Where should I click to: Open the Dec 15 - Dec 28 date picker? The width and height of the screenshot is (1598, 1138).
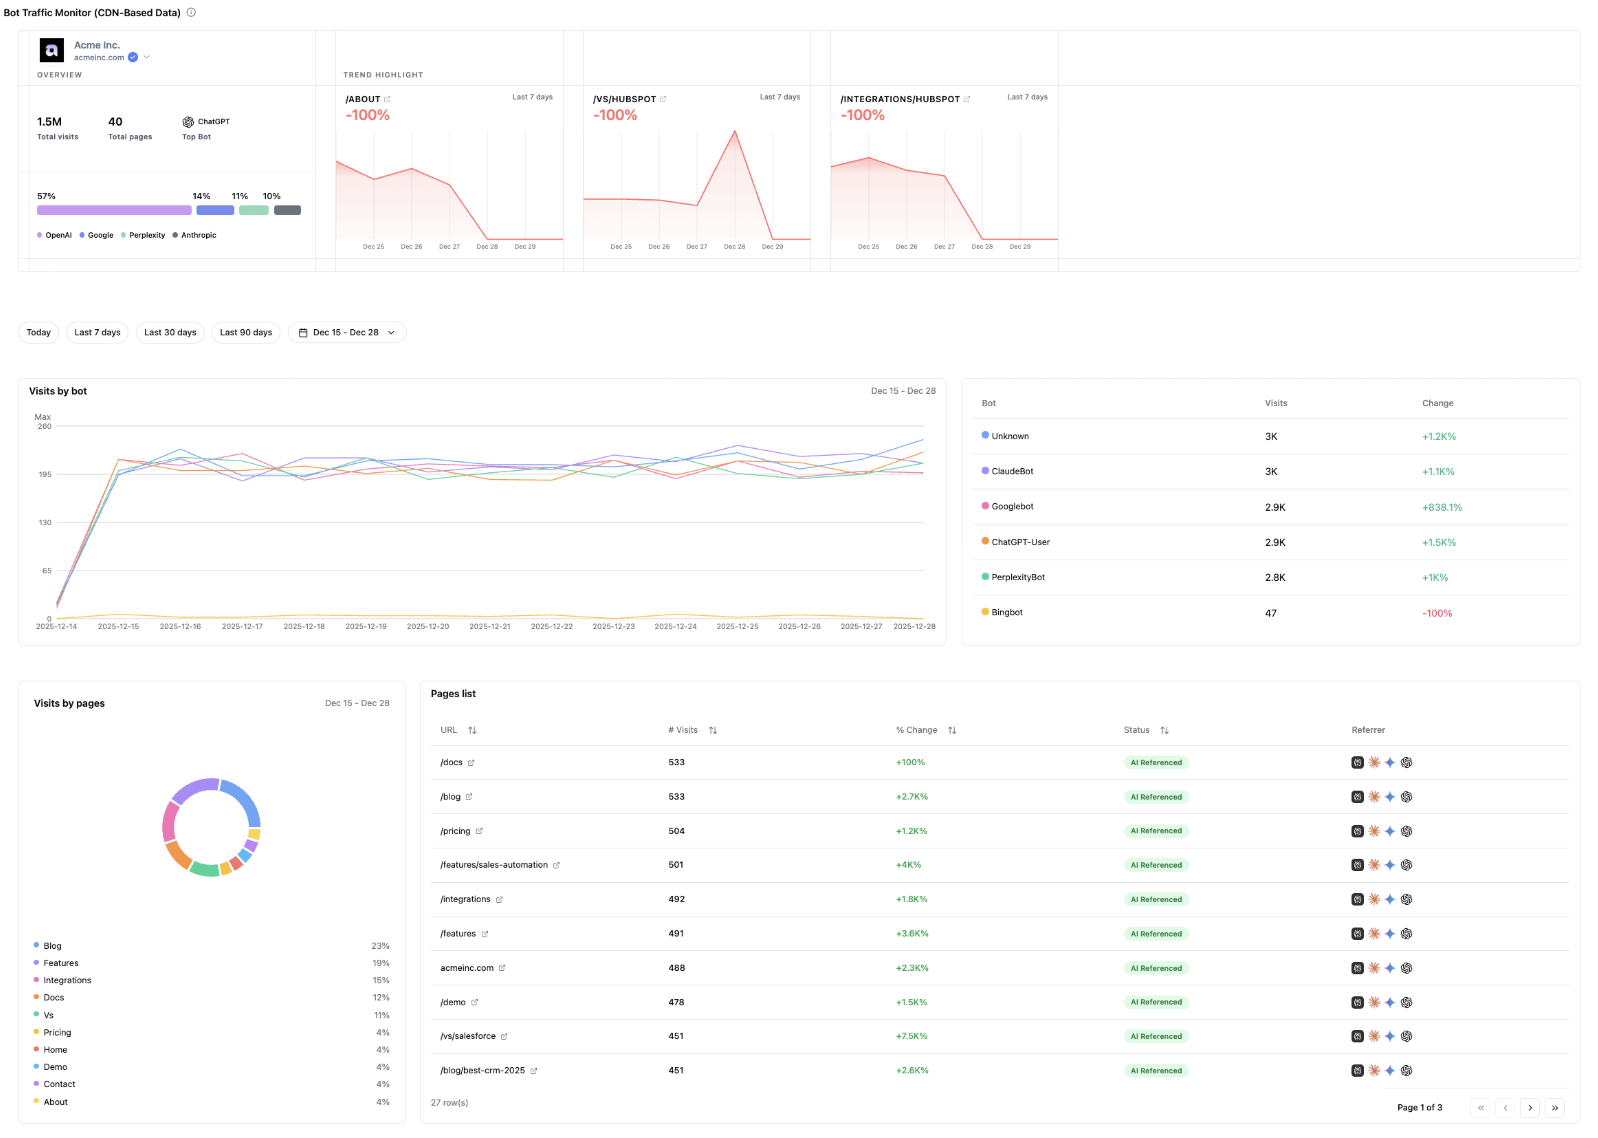point(347,333)
